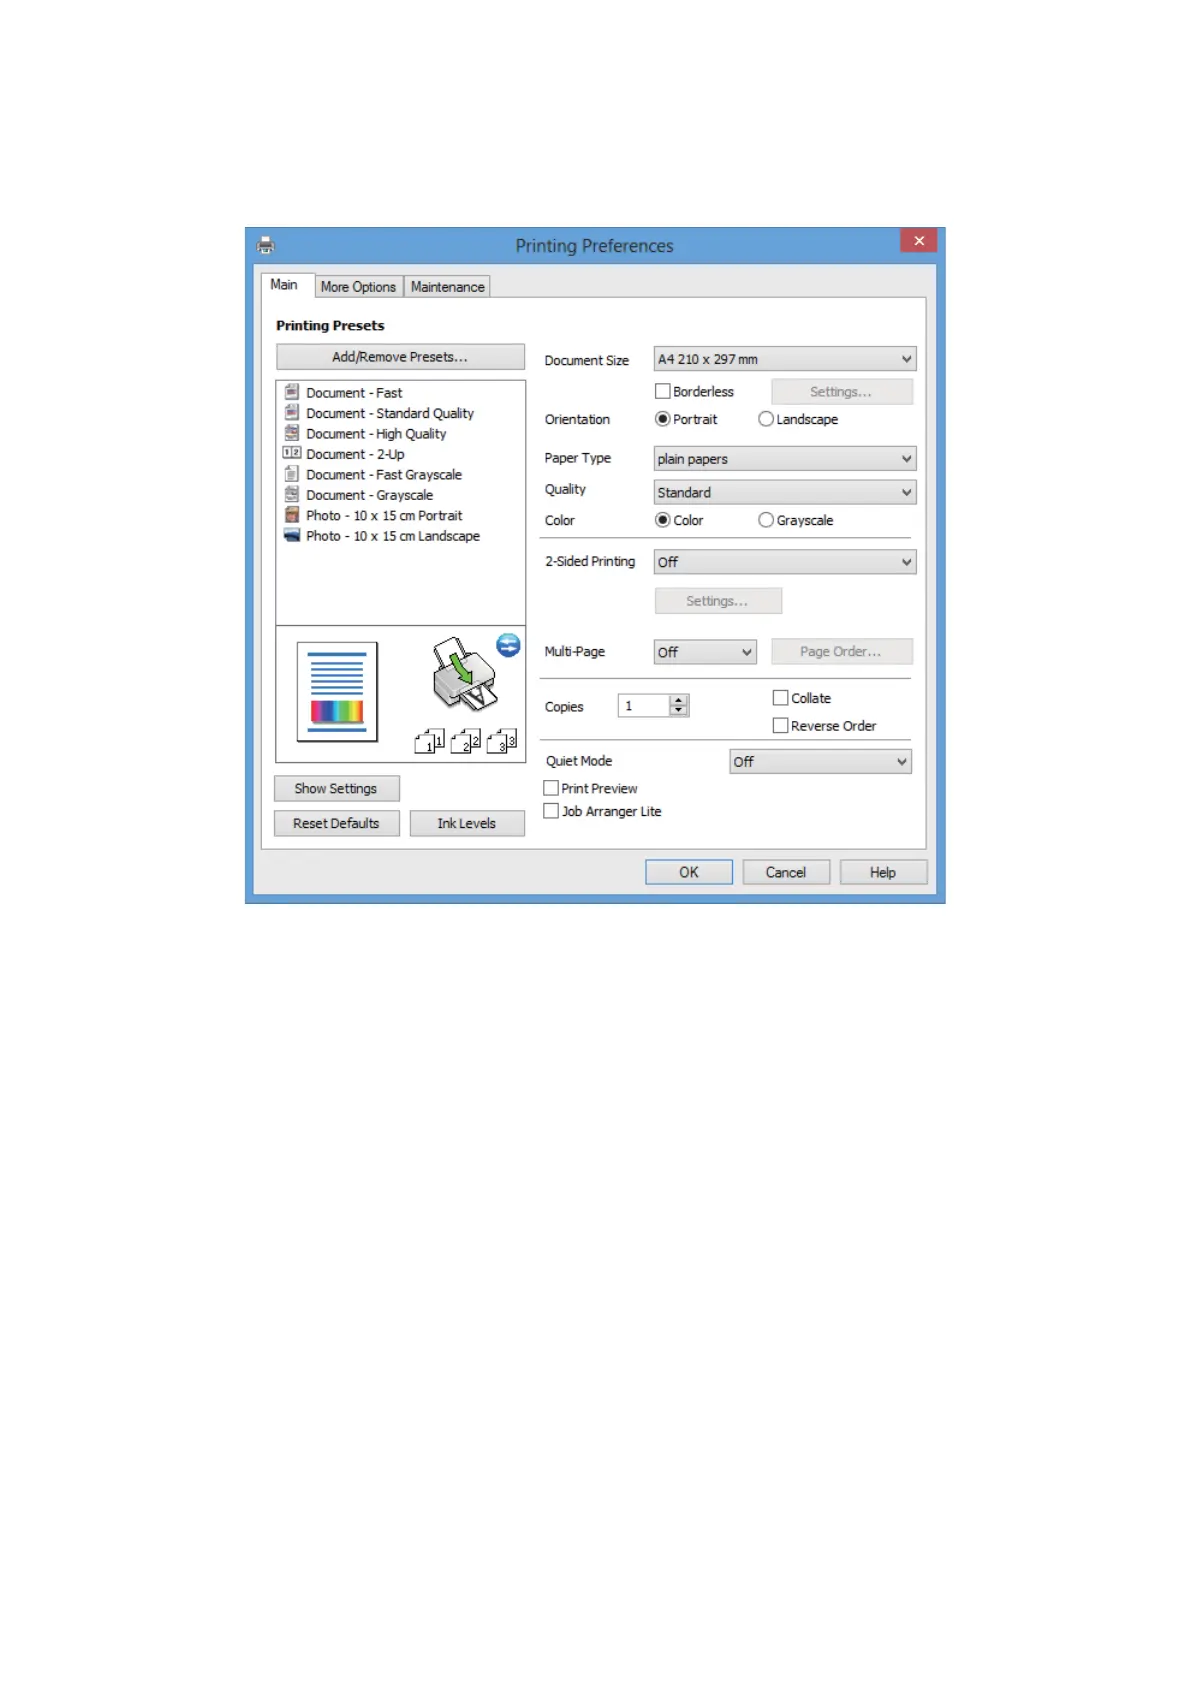The width and height of the screenshot is (1190, 1684).
Task: Click Add/Remove Presets button
Action: [x=400, y=357]
